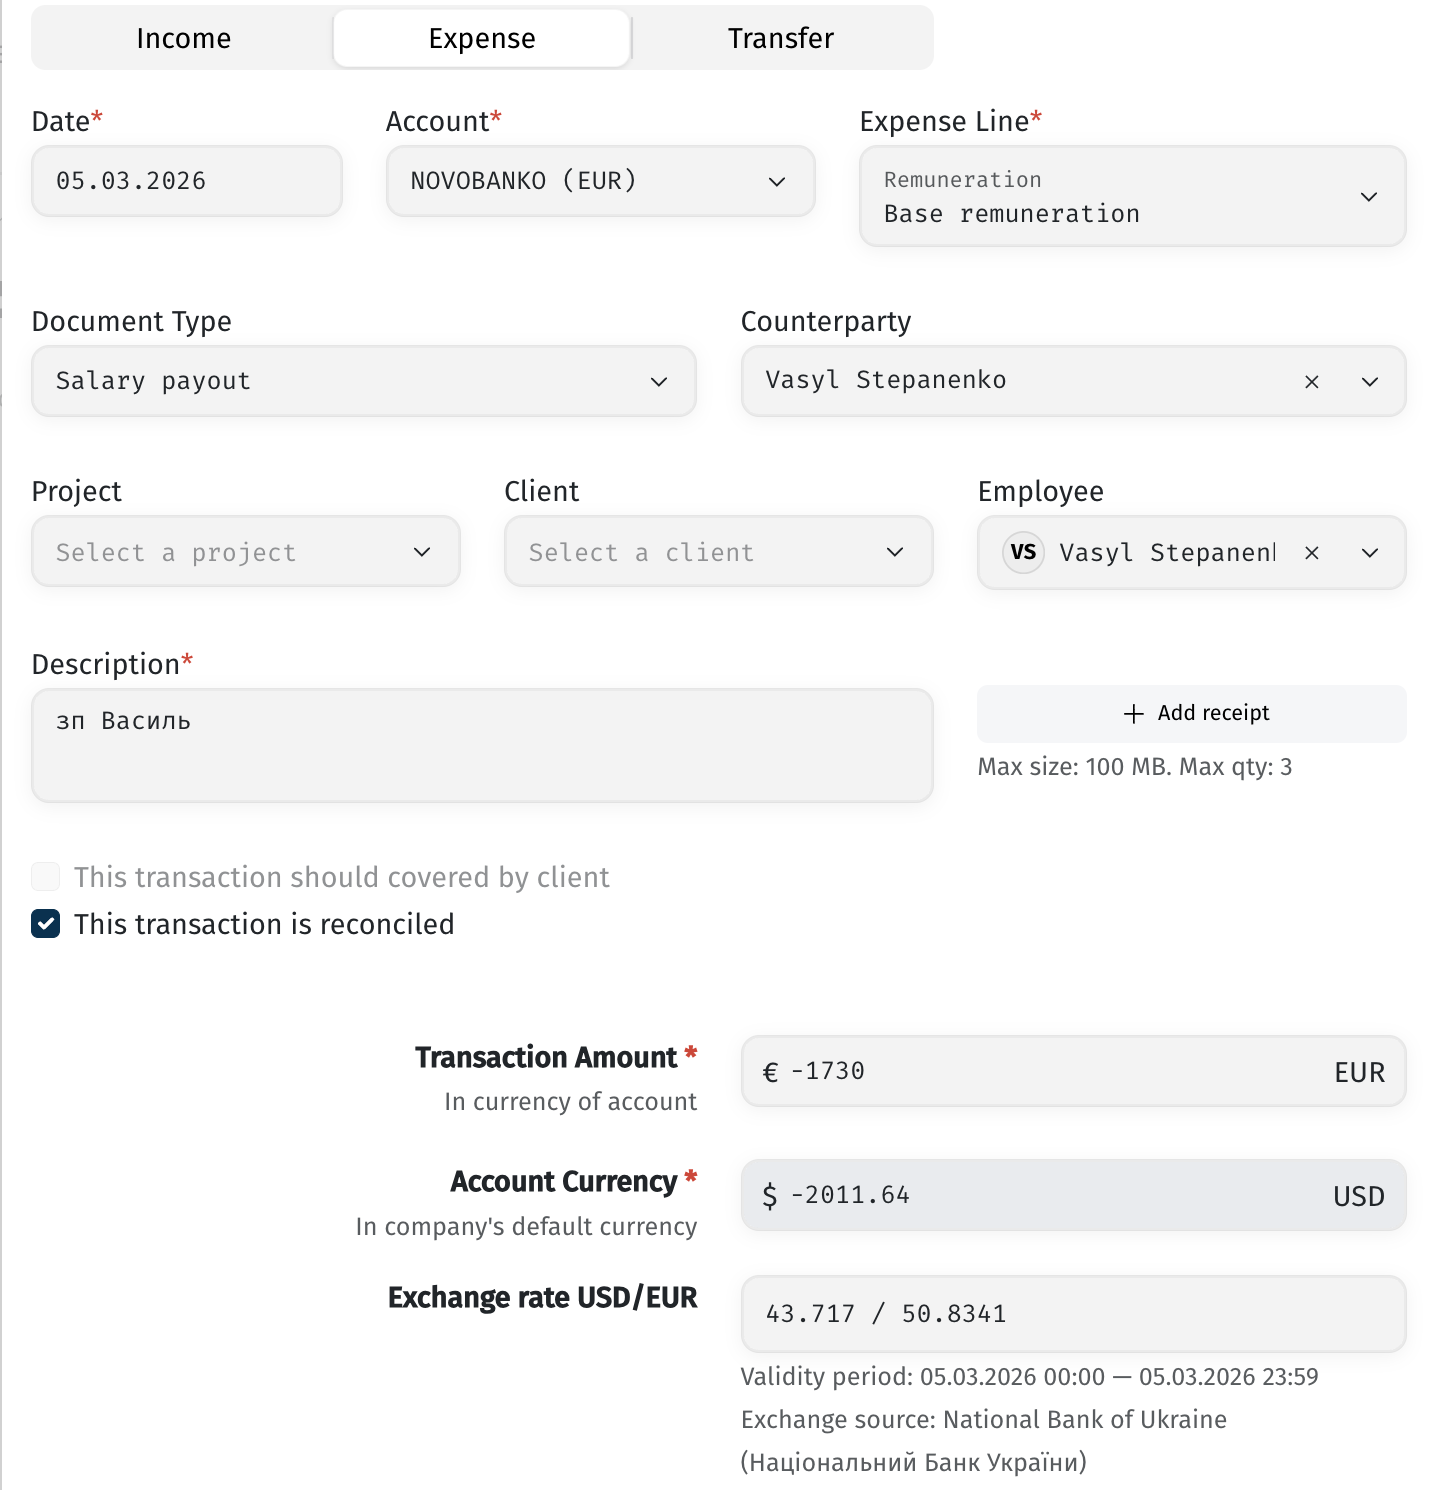Click the euro sign in Transaction Amount
This screenshot has width=1434, height=1490.
pos(770,1073)
